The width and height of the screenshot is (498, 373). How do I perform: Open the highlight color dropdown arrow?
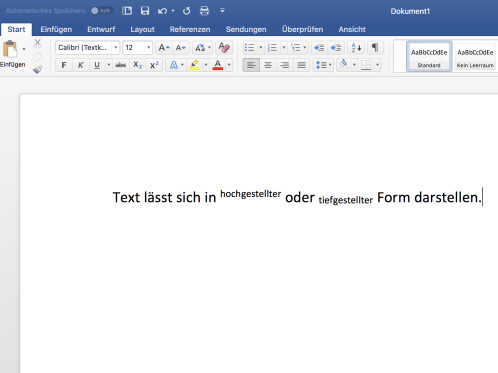click(206, 65)
